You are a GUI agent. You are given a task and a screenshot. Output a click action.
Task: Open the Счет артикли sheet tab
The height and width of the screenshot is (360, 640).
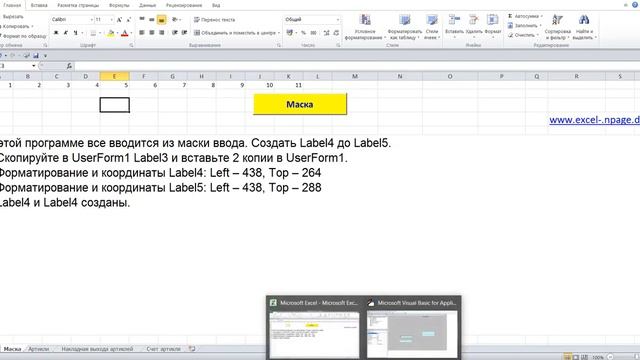(x=163, y=349)
